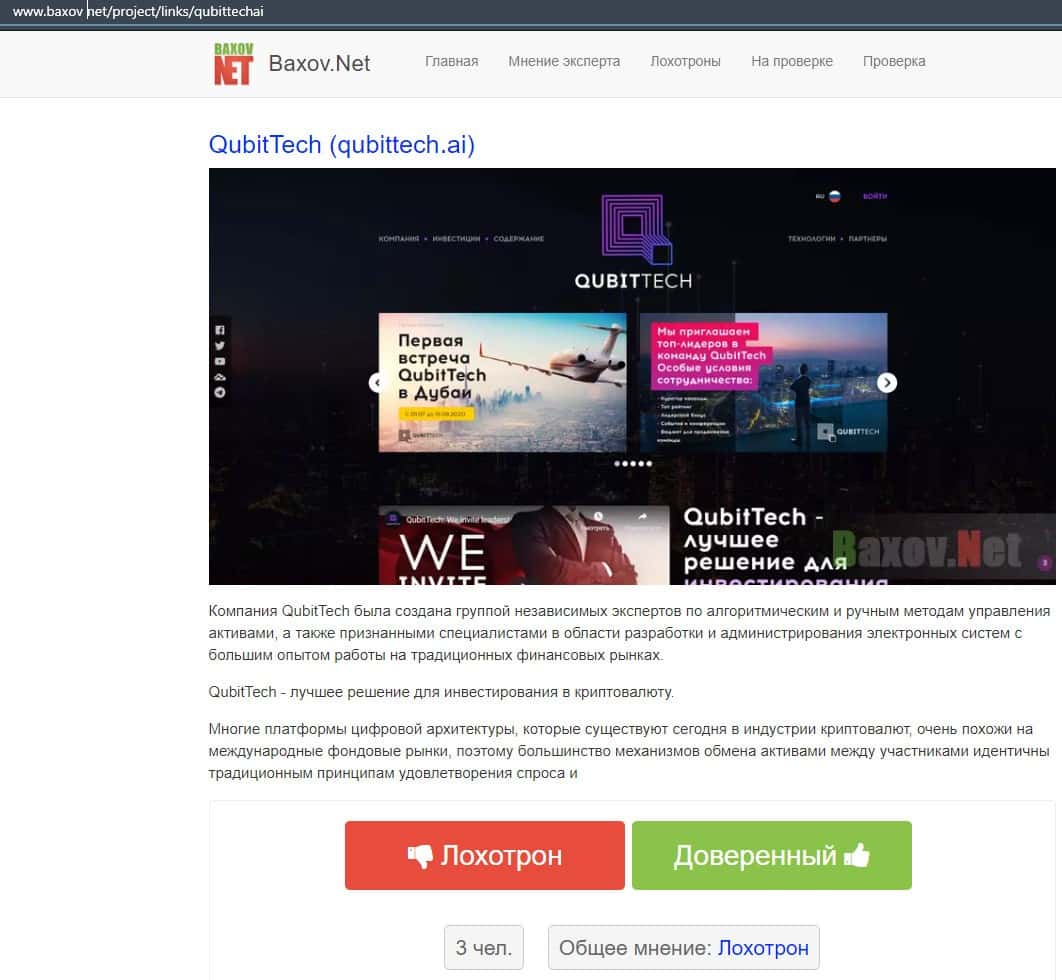The image size is (1062, 980).
Task: Select Проверка in the top navigation
Action: click(894, 61)
